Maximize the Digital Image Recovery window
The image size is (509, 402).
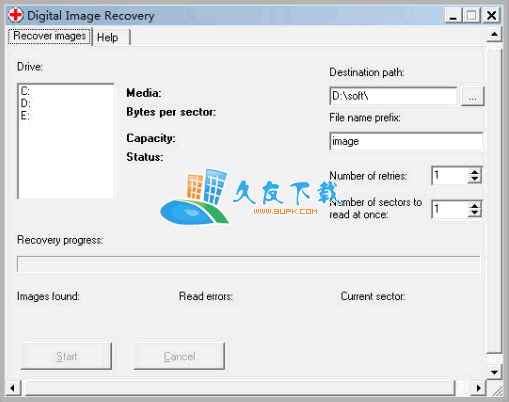coord(471,15)
